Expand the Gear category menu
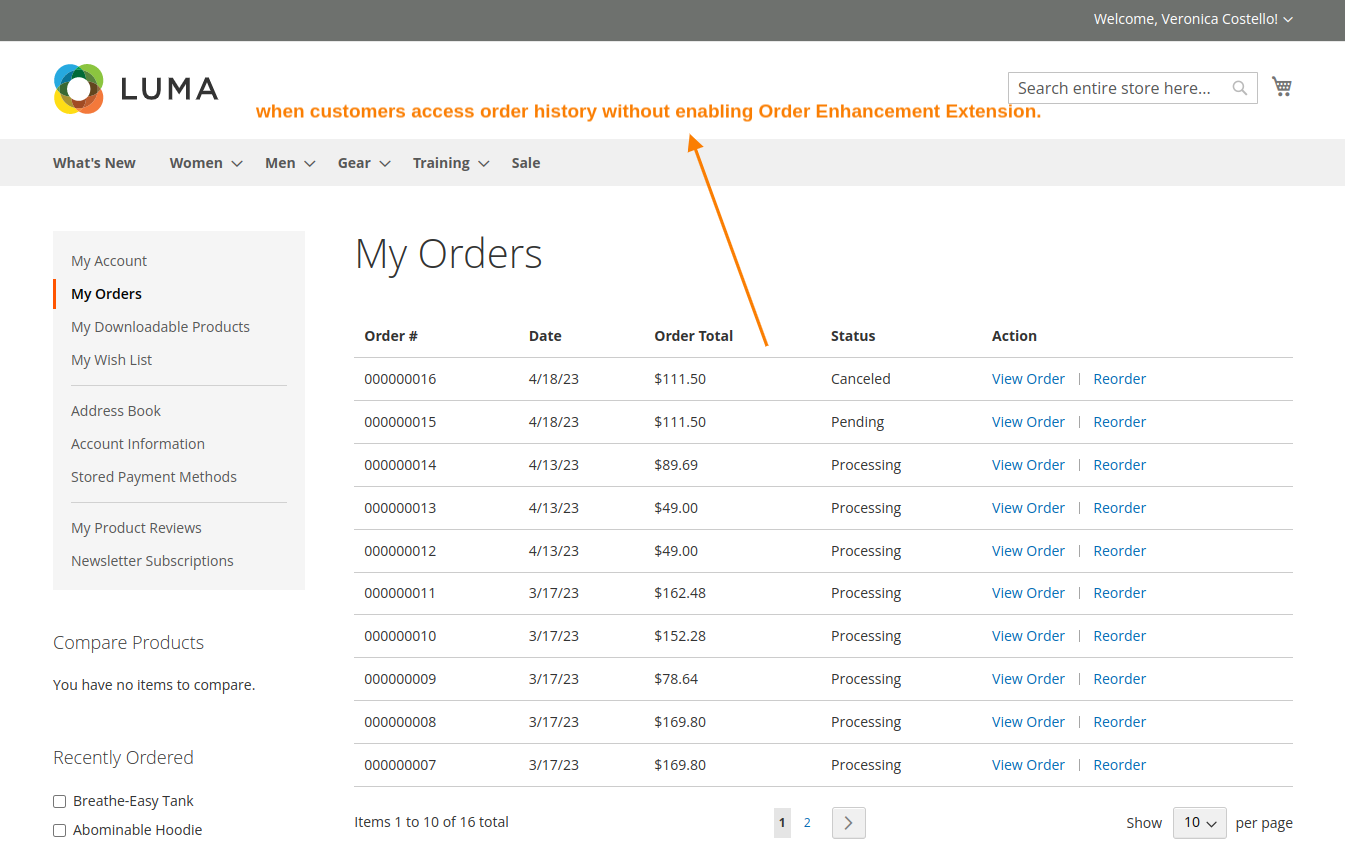This screenshot has width=1345, height=856. 363,162
